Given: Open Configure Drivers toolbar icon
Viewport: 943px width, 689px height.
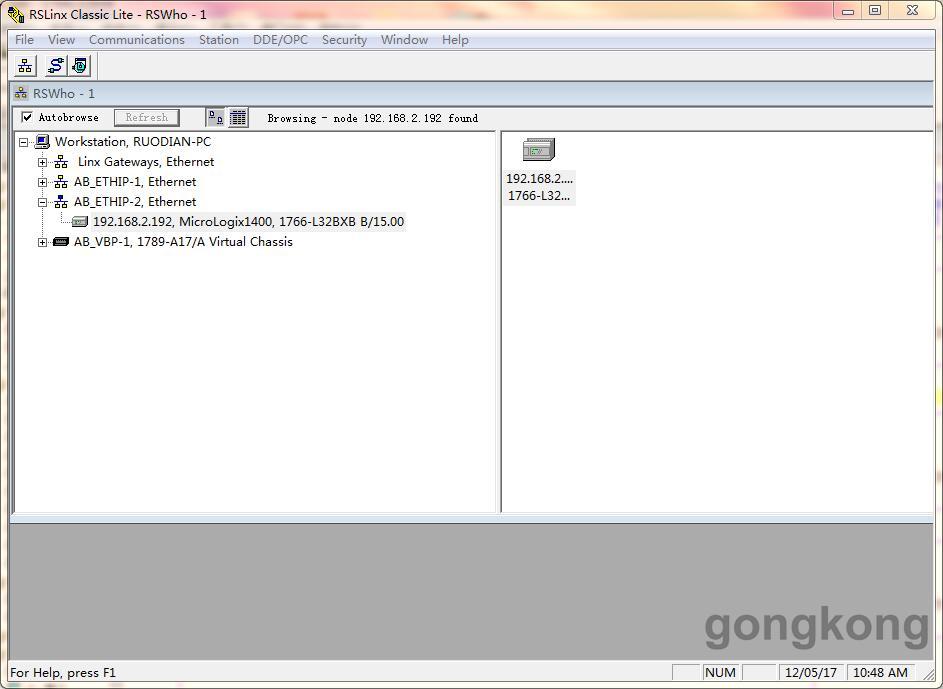Looking at the screenshot, I should [x=56, y=66].
